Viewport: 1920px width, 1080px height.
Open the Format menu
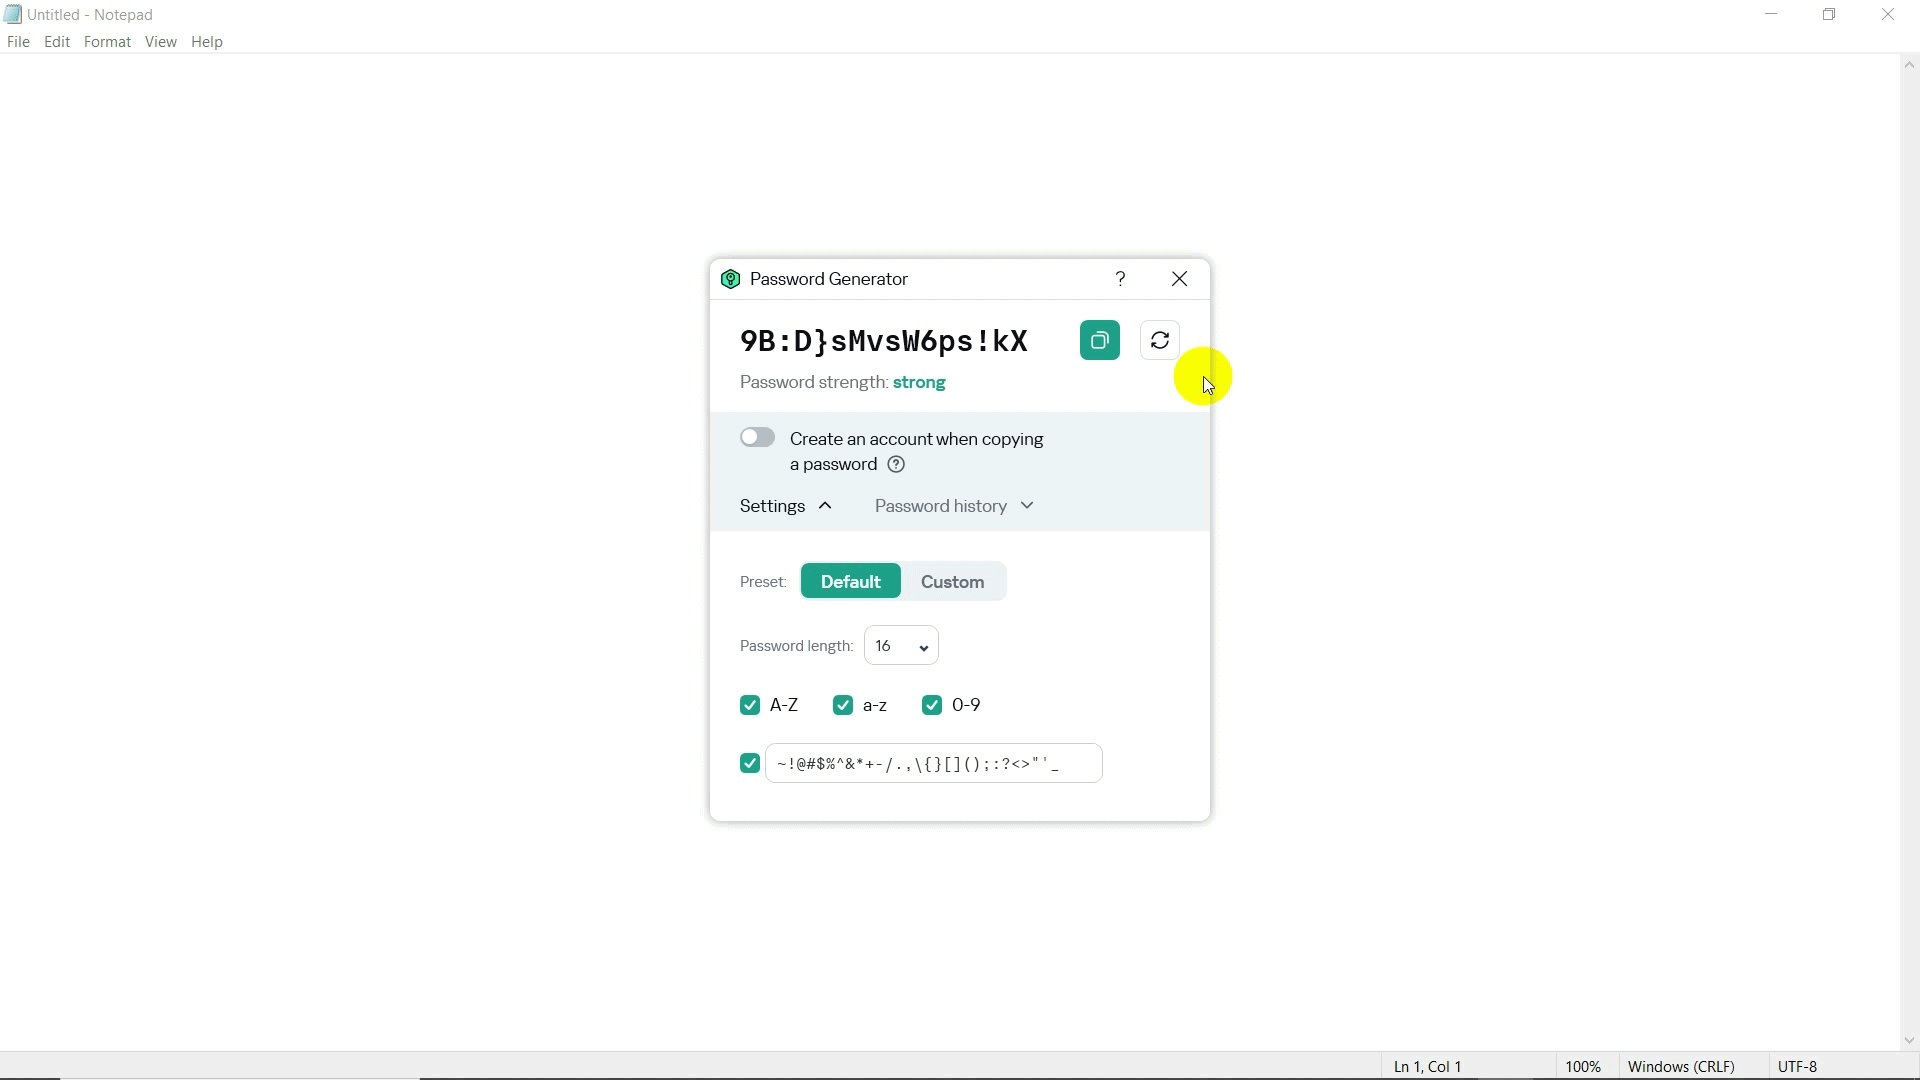(x=107, y=42)
